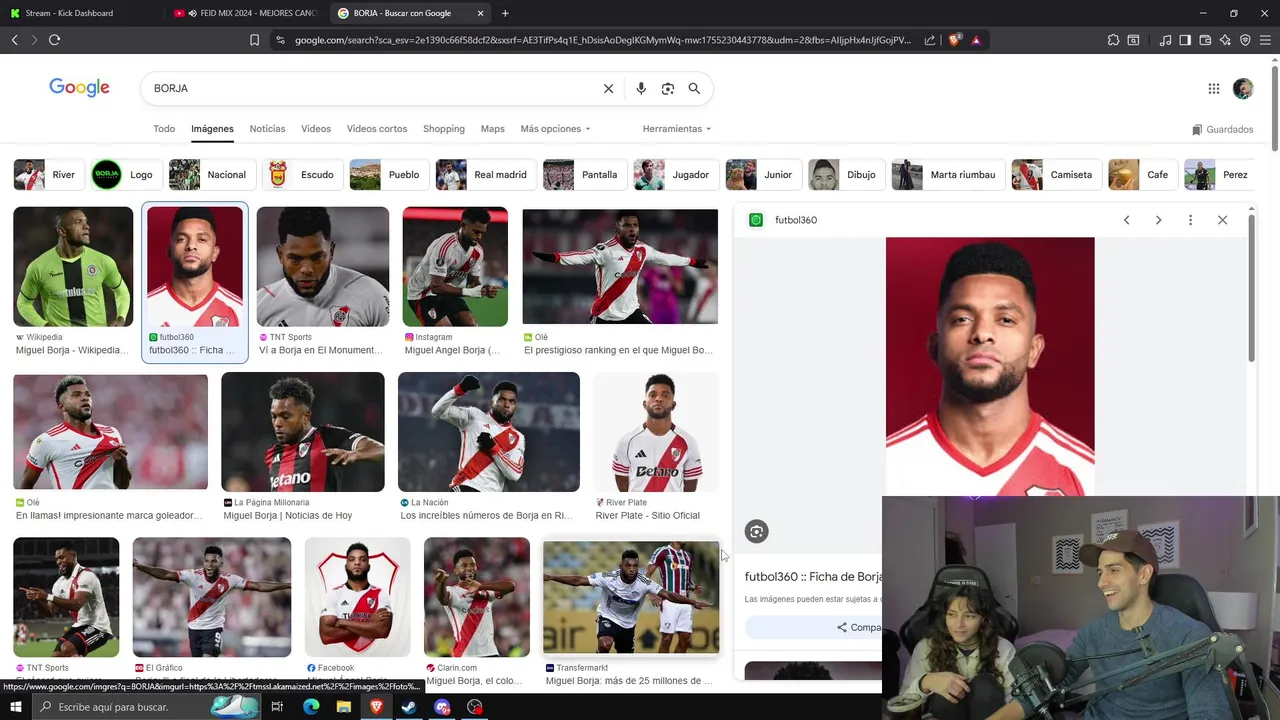Share this page from address bar
Image resolution: width=1280 pixels, height=720 pixels.
click(930, 40)
